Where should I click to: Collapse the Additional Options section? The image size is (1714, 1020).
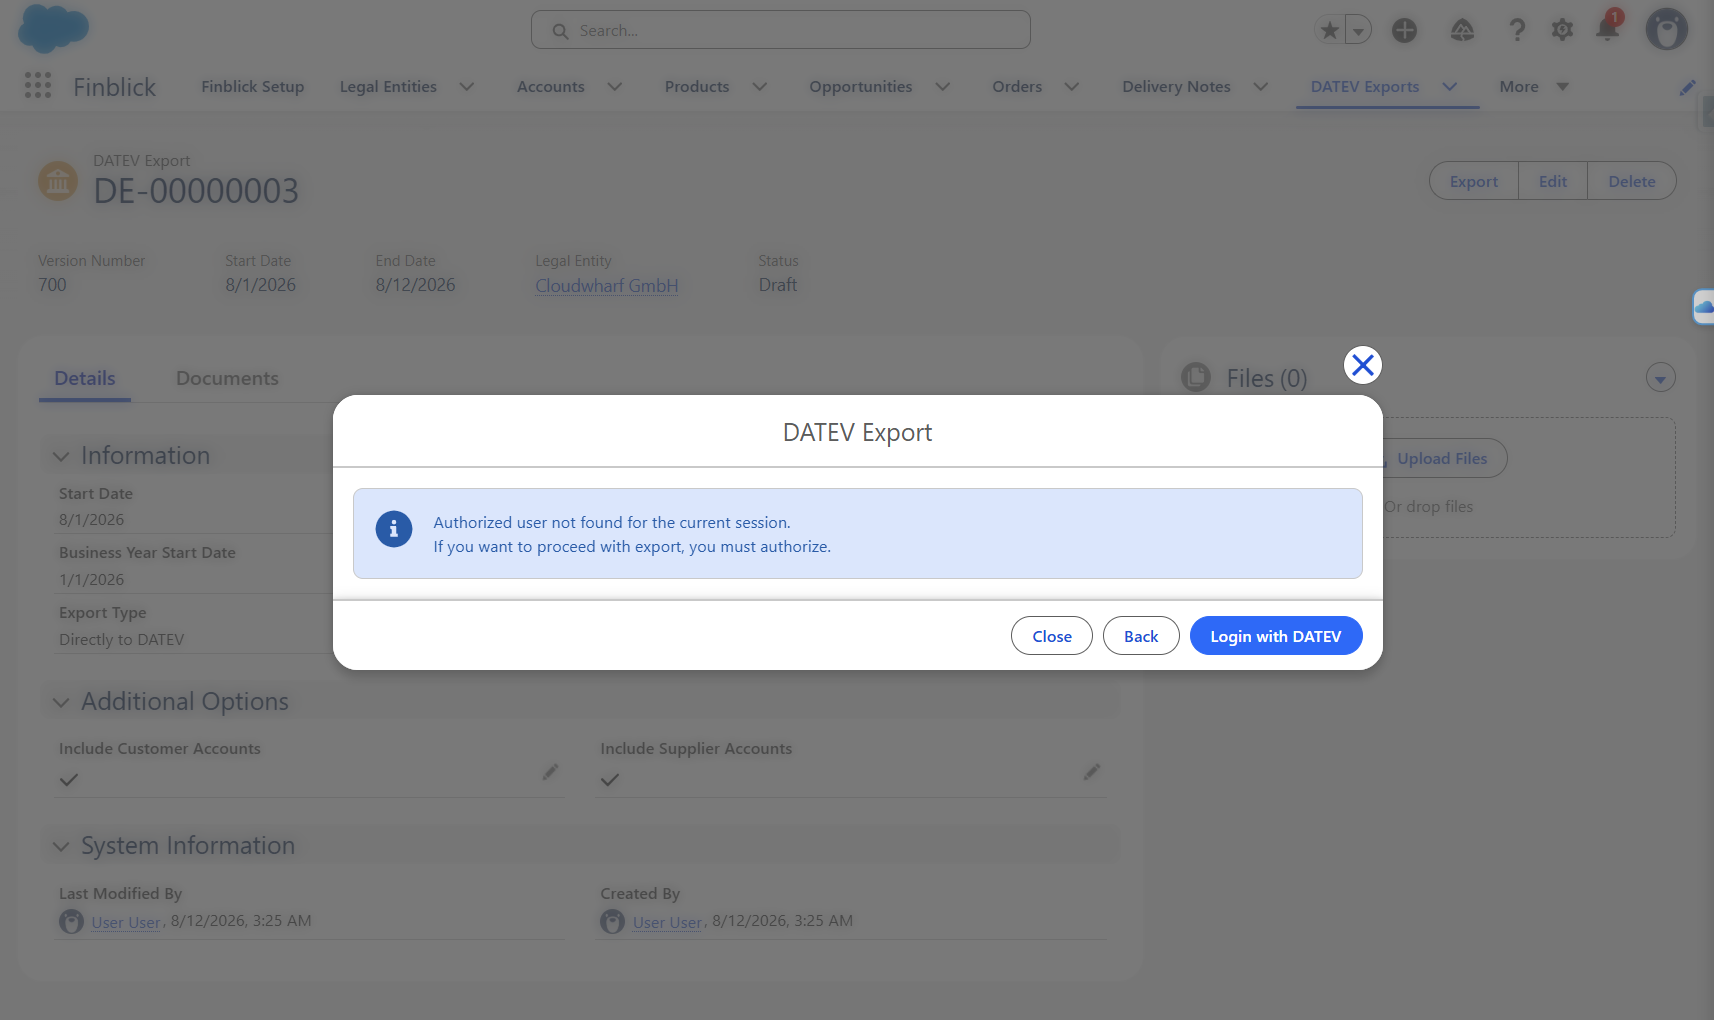61,702
